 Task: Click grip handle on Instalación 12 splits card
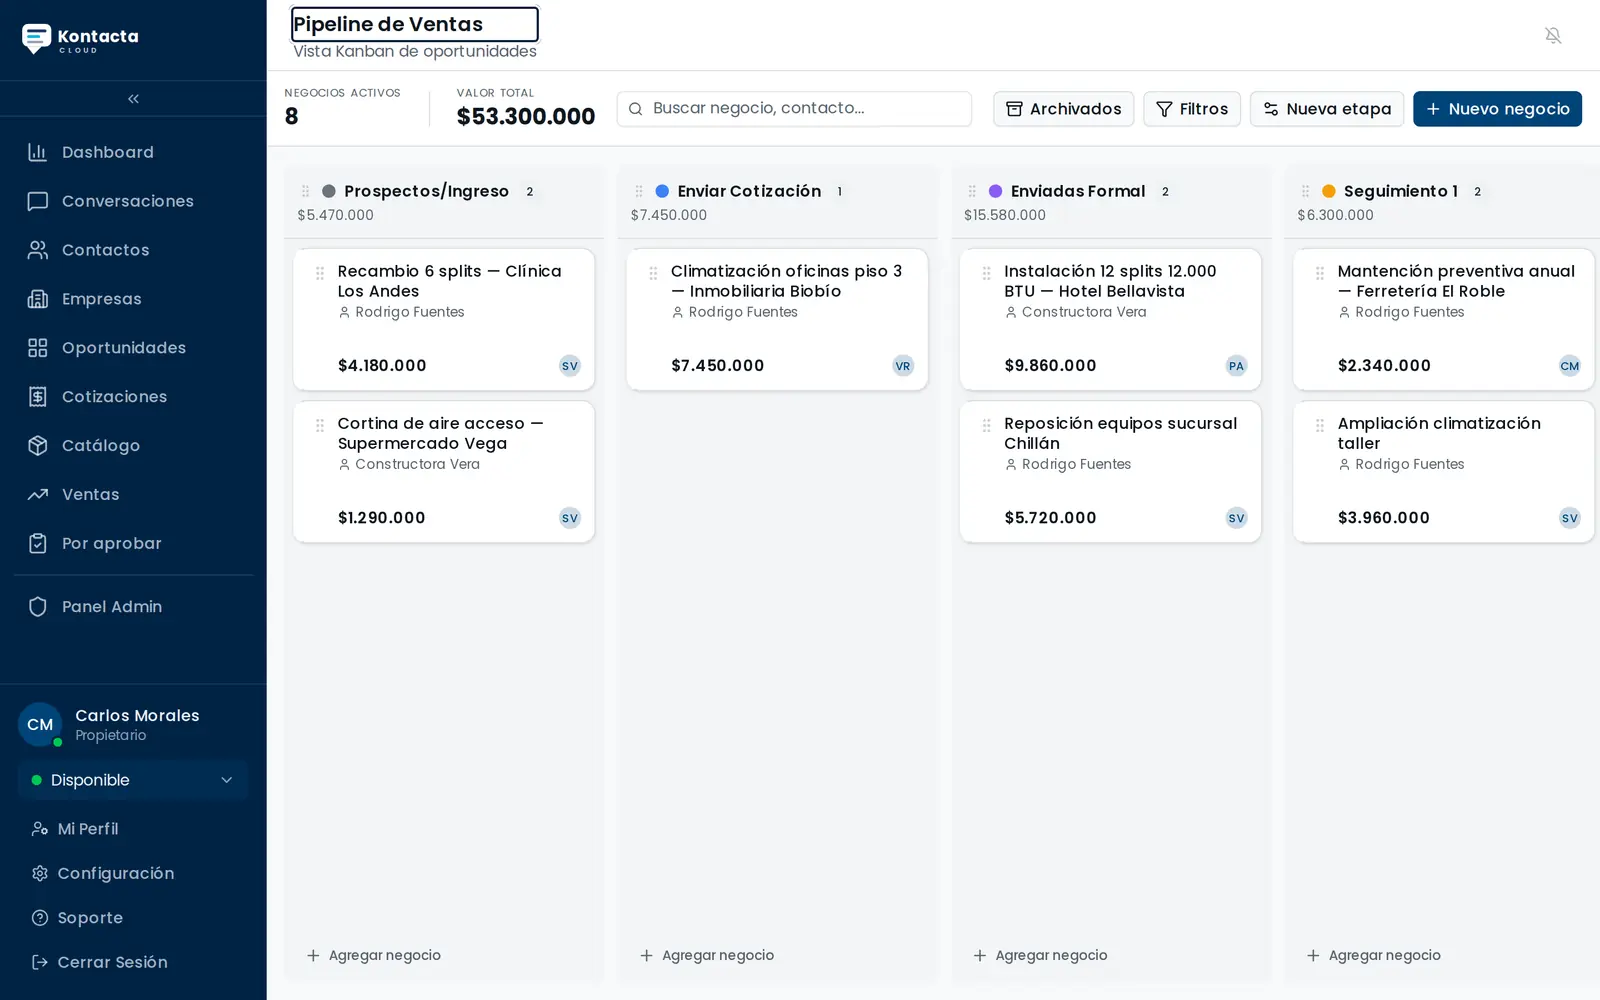pos(986,273)
